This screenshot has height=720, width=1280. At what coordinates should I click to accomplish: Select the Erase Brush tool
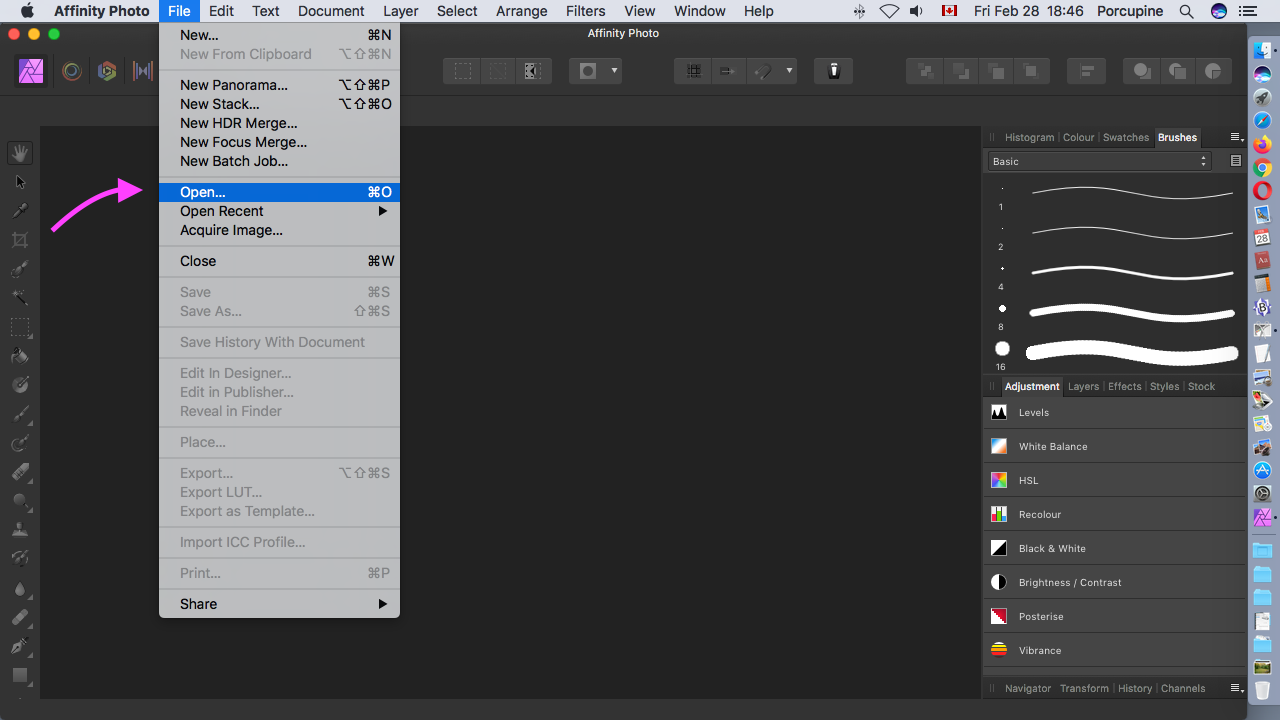coord(20,472)
